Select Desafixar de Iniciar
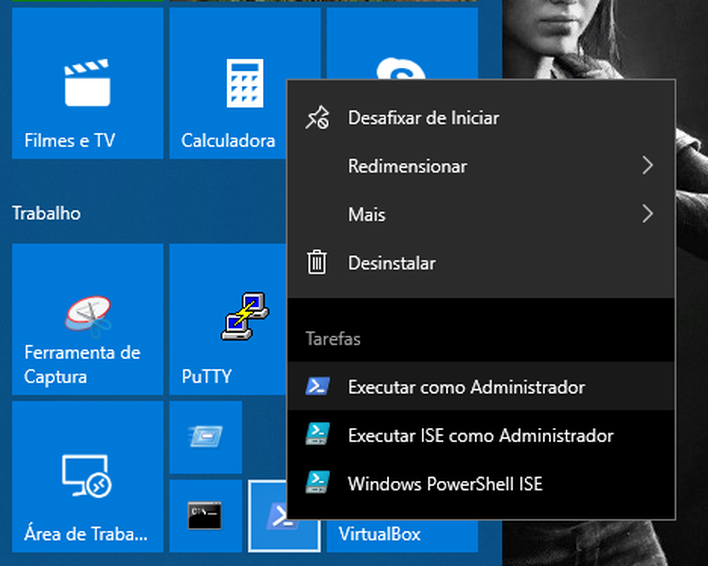The height and width of the screenshot is (566, 708). click(x=481, y=118)
